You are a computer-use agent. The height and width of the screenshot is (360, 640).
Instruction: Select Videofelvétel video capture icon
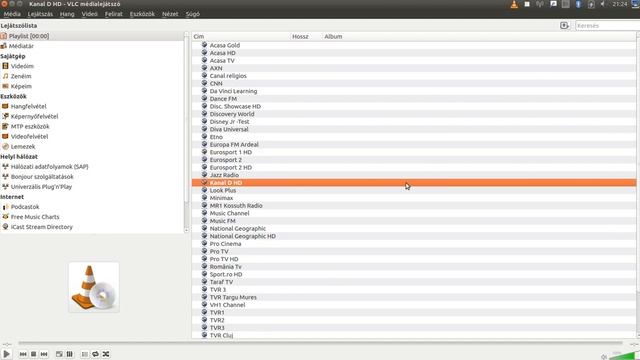(5, 136)
